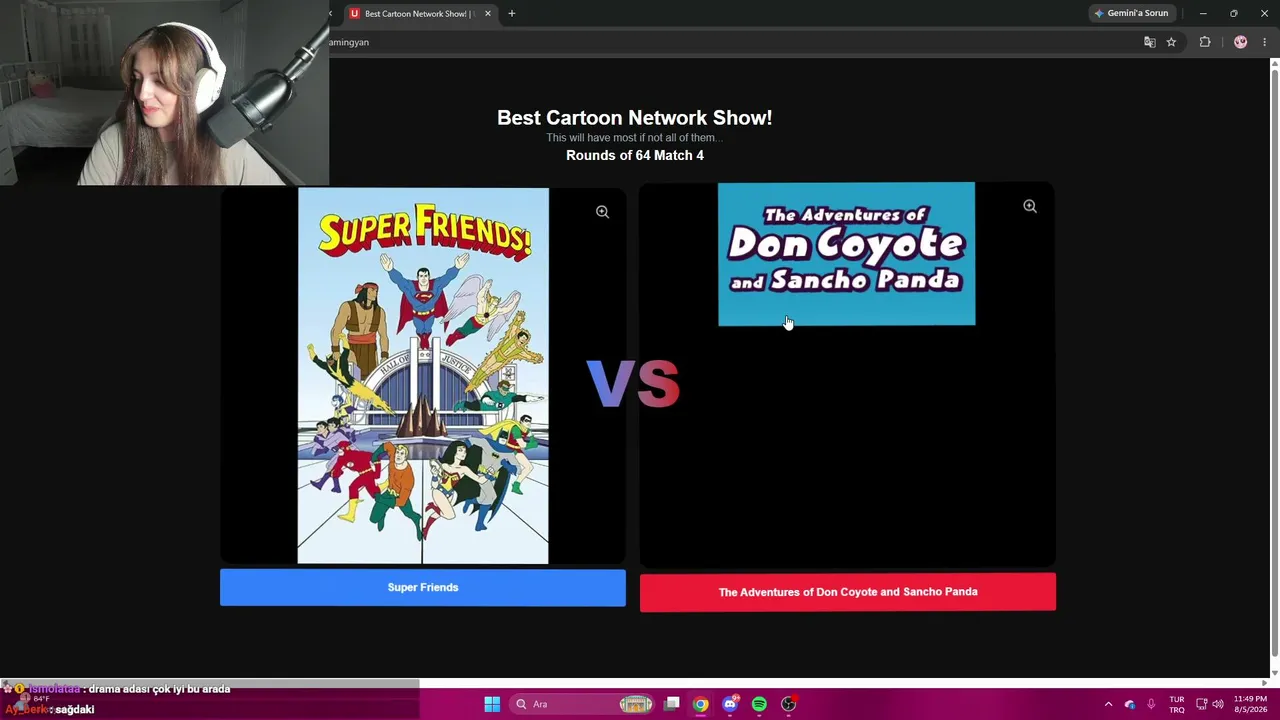This screenshot has width=1280, height=720.
Task: Select the Don Coyote and Sancho Panda image
Action: click(846, 254)
